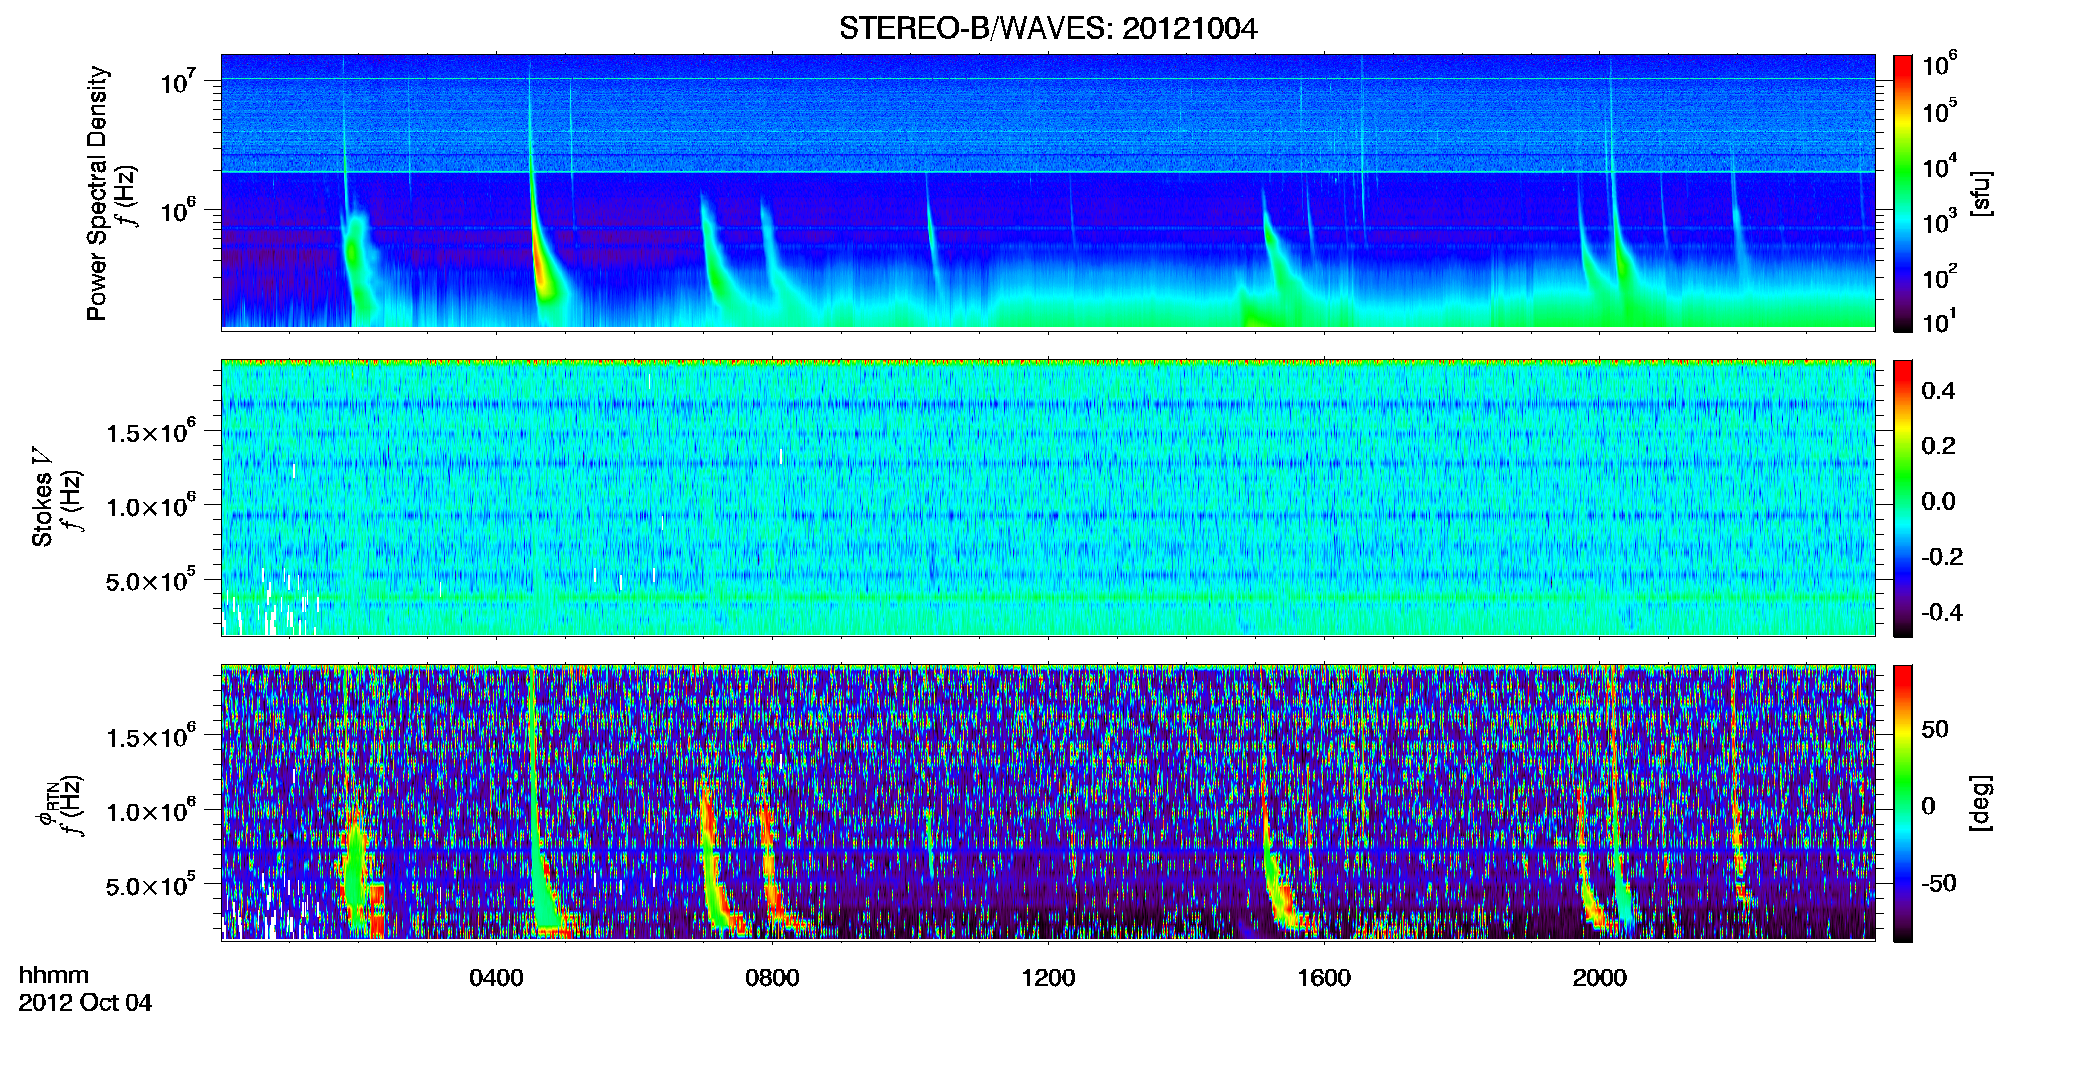The width and height of the screenshot is (2096, 1080).
Task: Click the plot title STEREO-B/WAVES: 20121004
Action: 1047,28
